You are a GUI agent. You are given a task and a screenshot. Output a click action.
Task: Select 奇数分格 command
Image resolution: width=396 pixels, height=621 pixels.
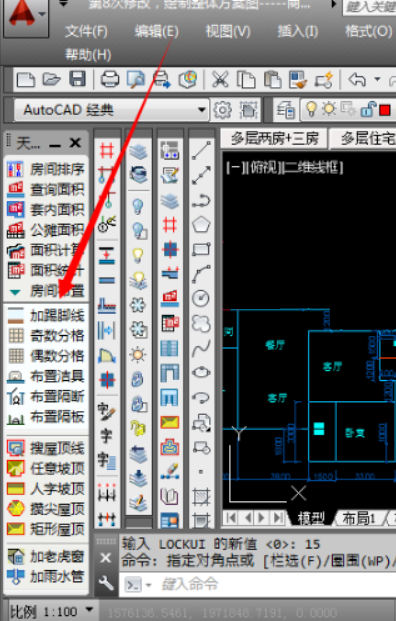pyautogui.click(x=46, y=336)
